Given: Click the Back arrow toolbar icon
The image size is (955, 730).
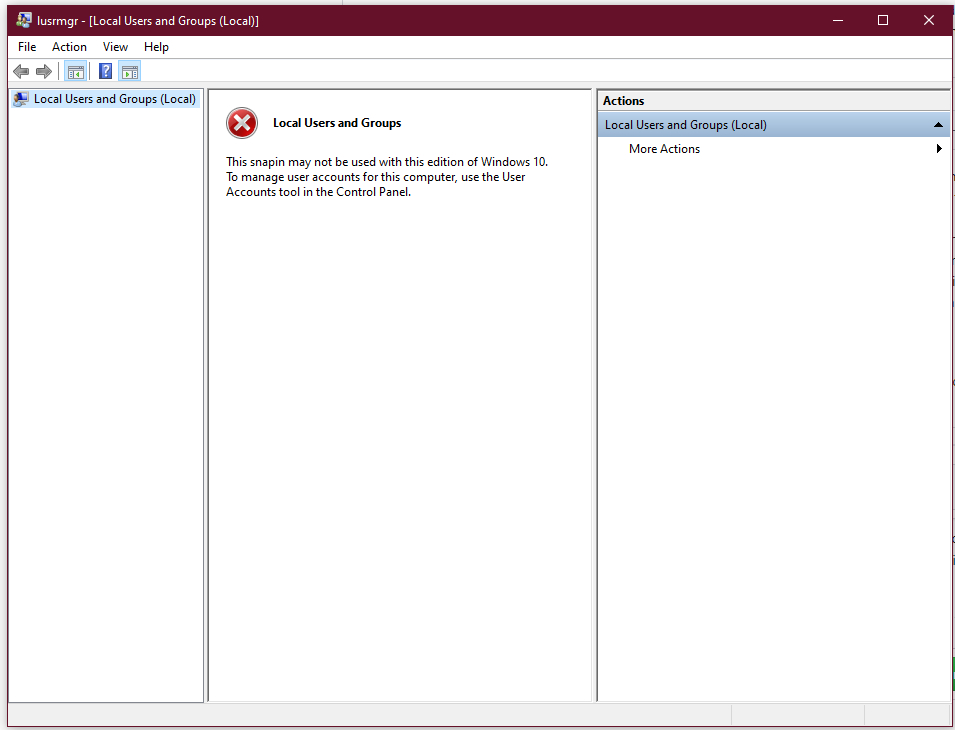Looking at the screenshot, I should (x=21, y=72).
